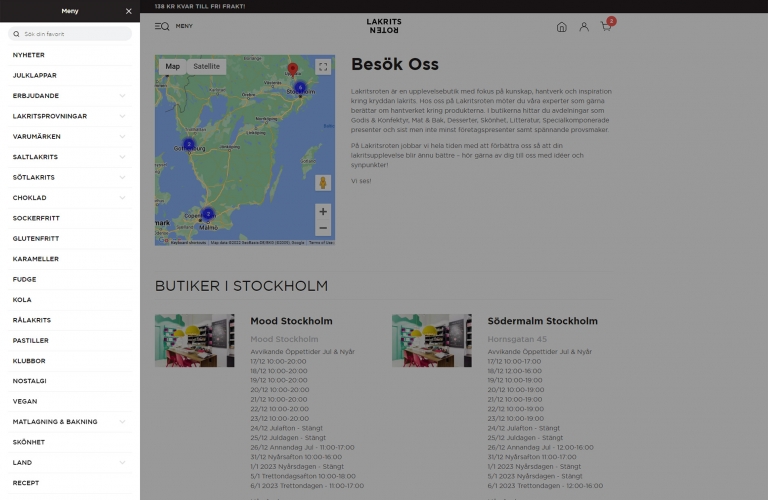Screen dimensions: 768x500
Task: Open FUDGE menu item
Action: click(70, 280)
